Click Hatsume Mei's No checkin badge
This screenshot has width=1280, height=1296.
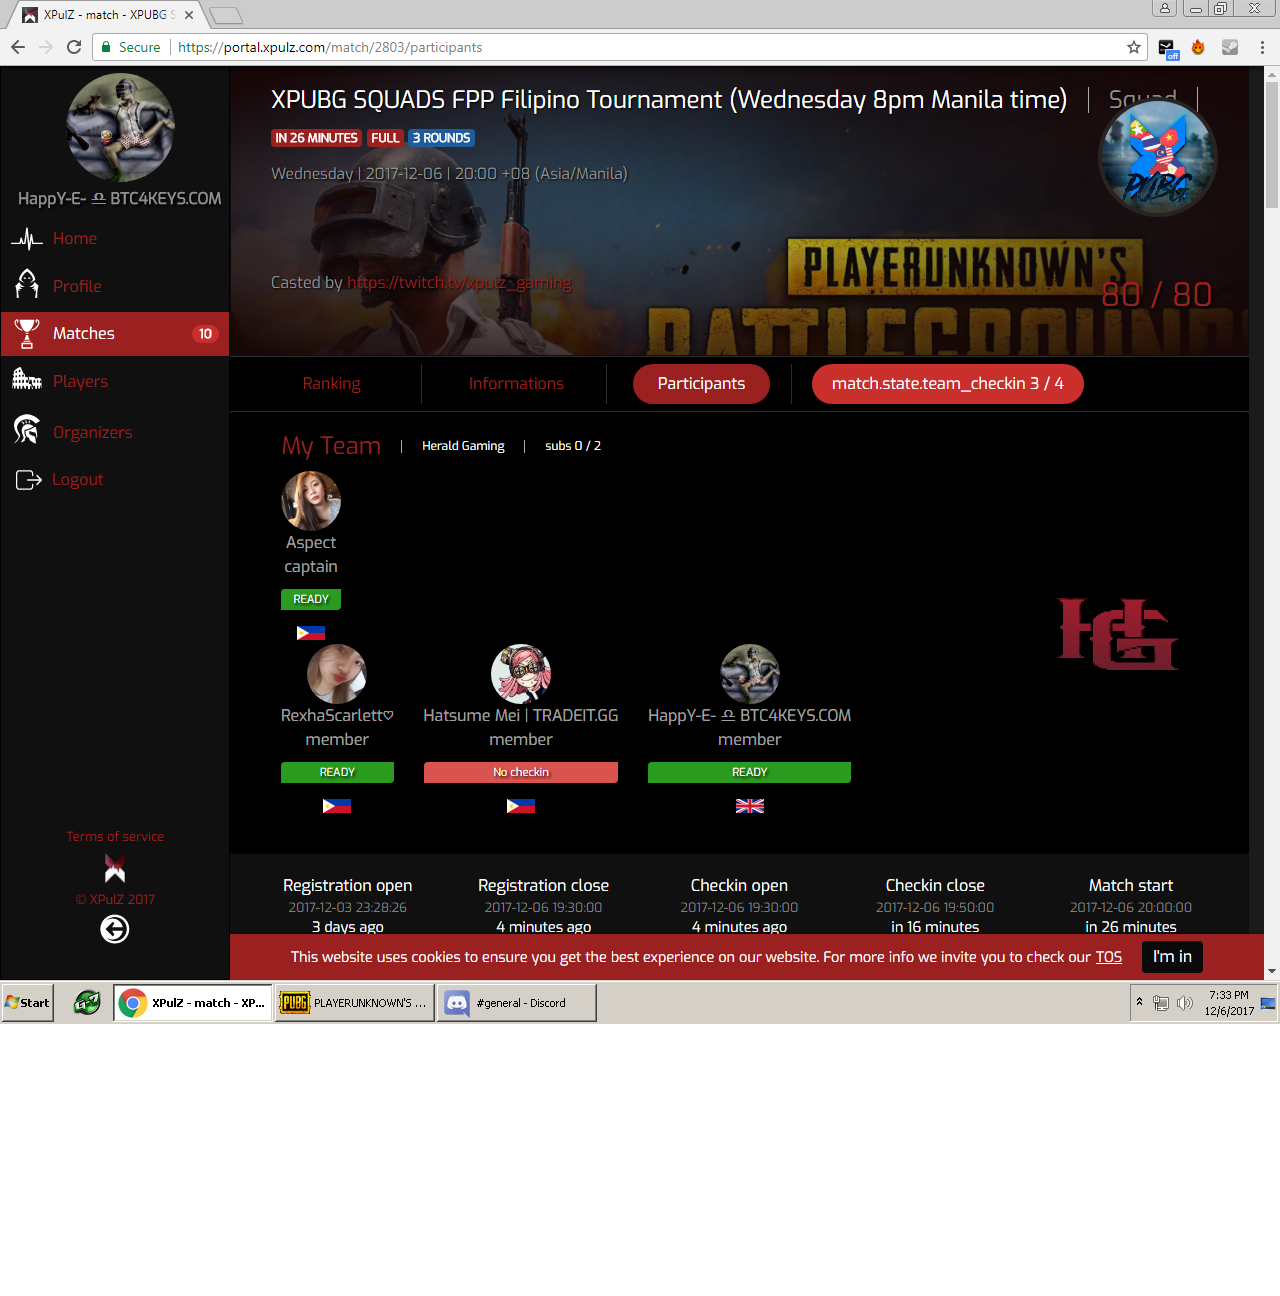pos(521,772)
